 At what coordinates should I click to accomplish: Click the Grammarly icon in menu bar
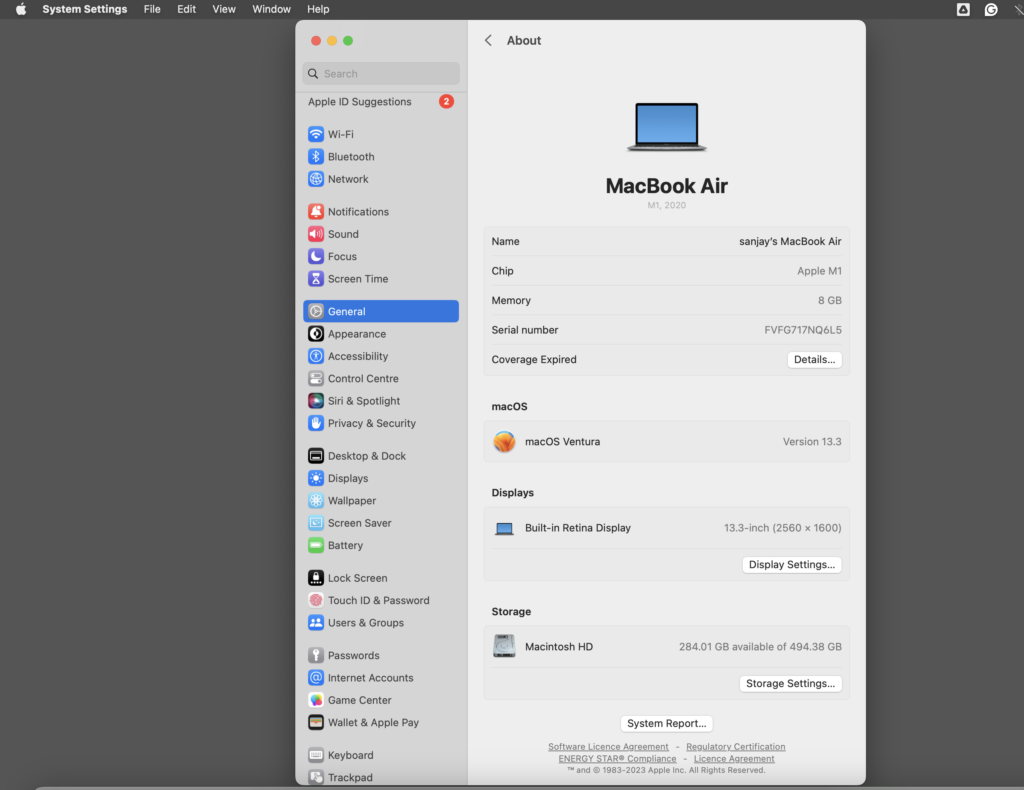[991, 9]
